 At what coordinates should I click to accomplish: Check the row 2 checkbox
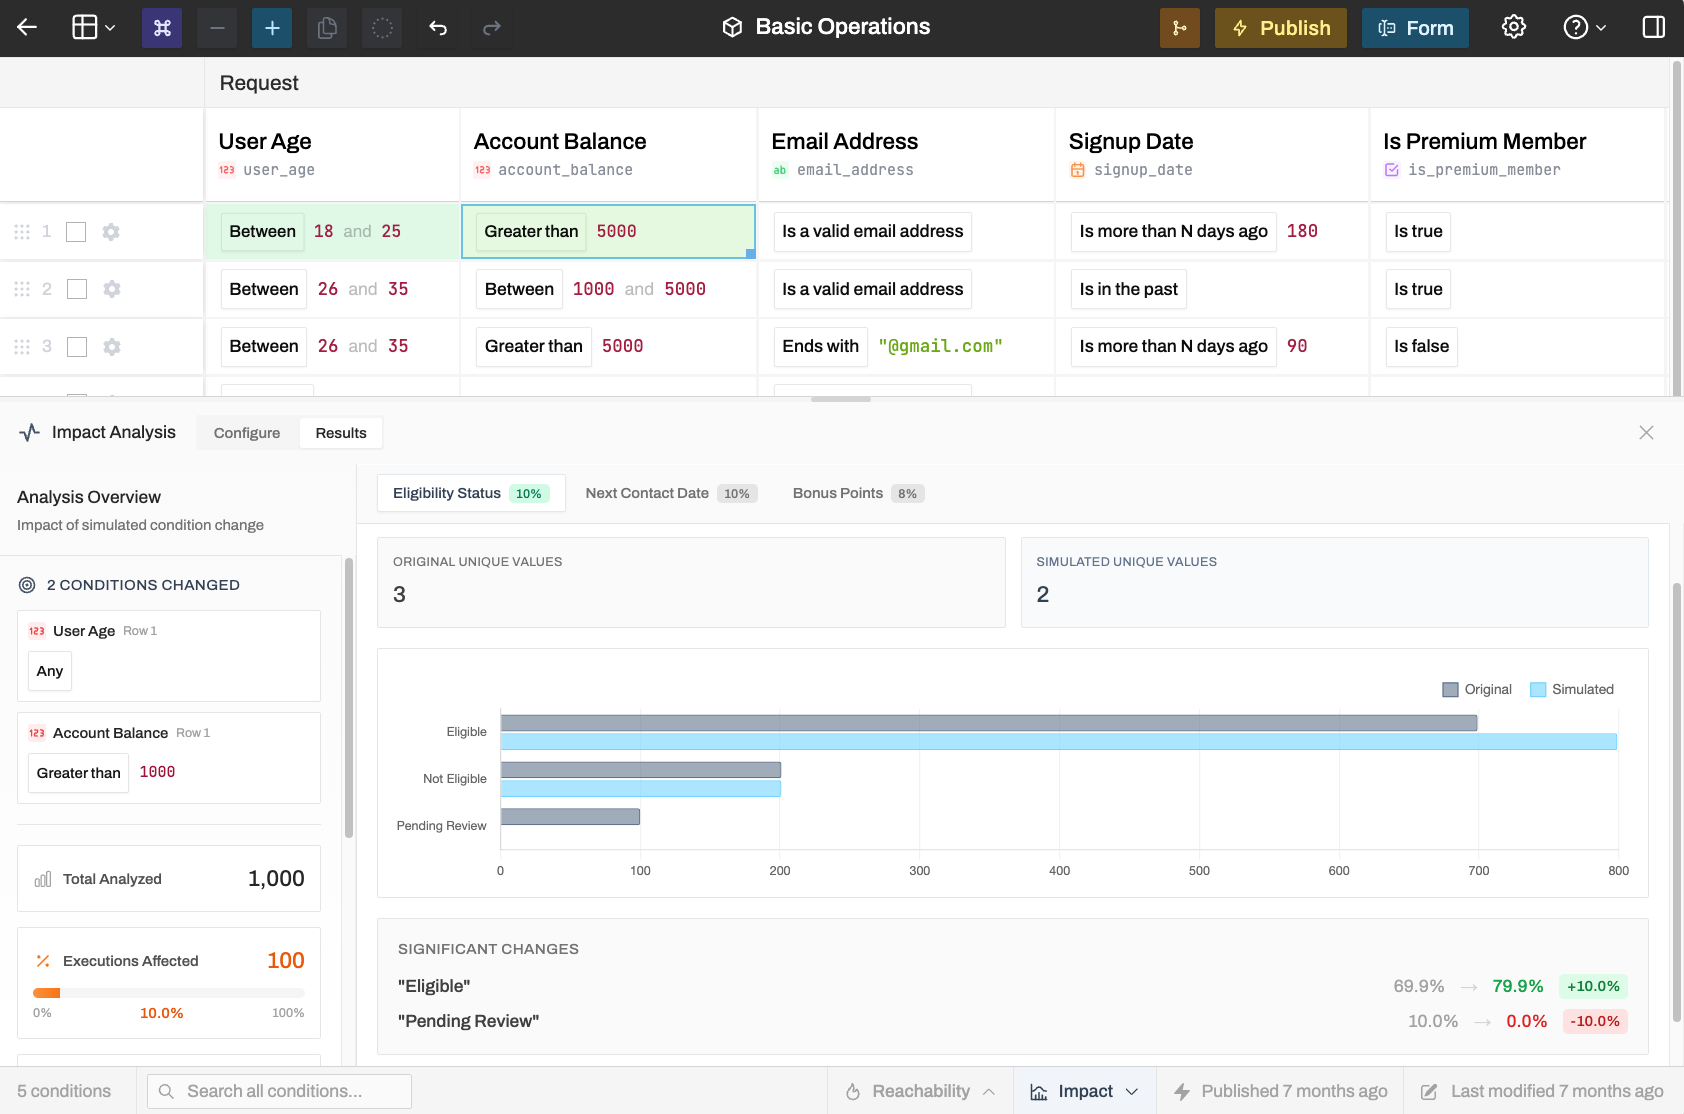coord(76,289)
